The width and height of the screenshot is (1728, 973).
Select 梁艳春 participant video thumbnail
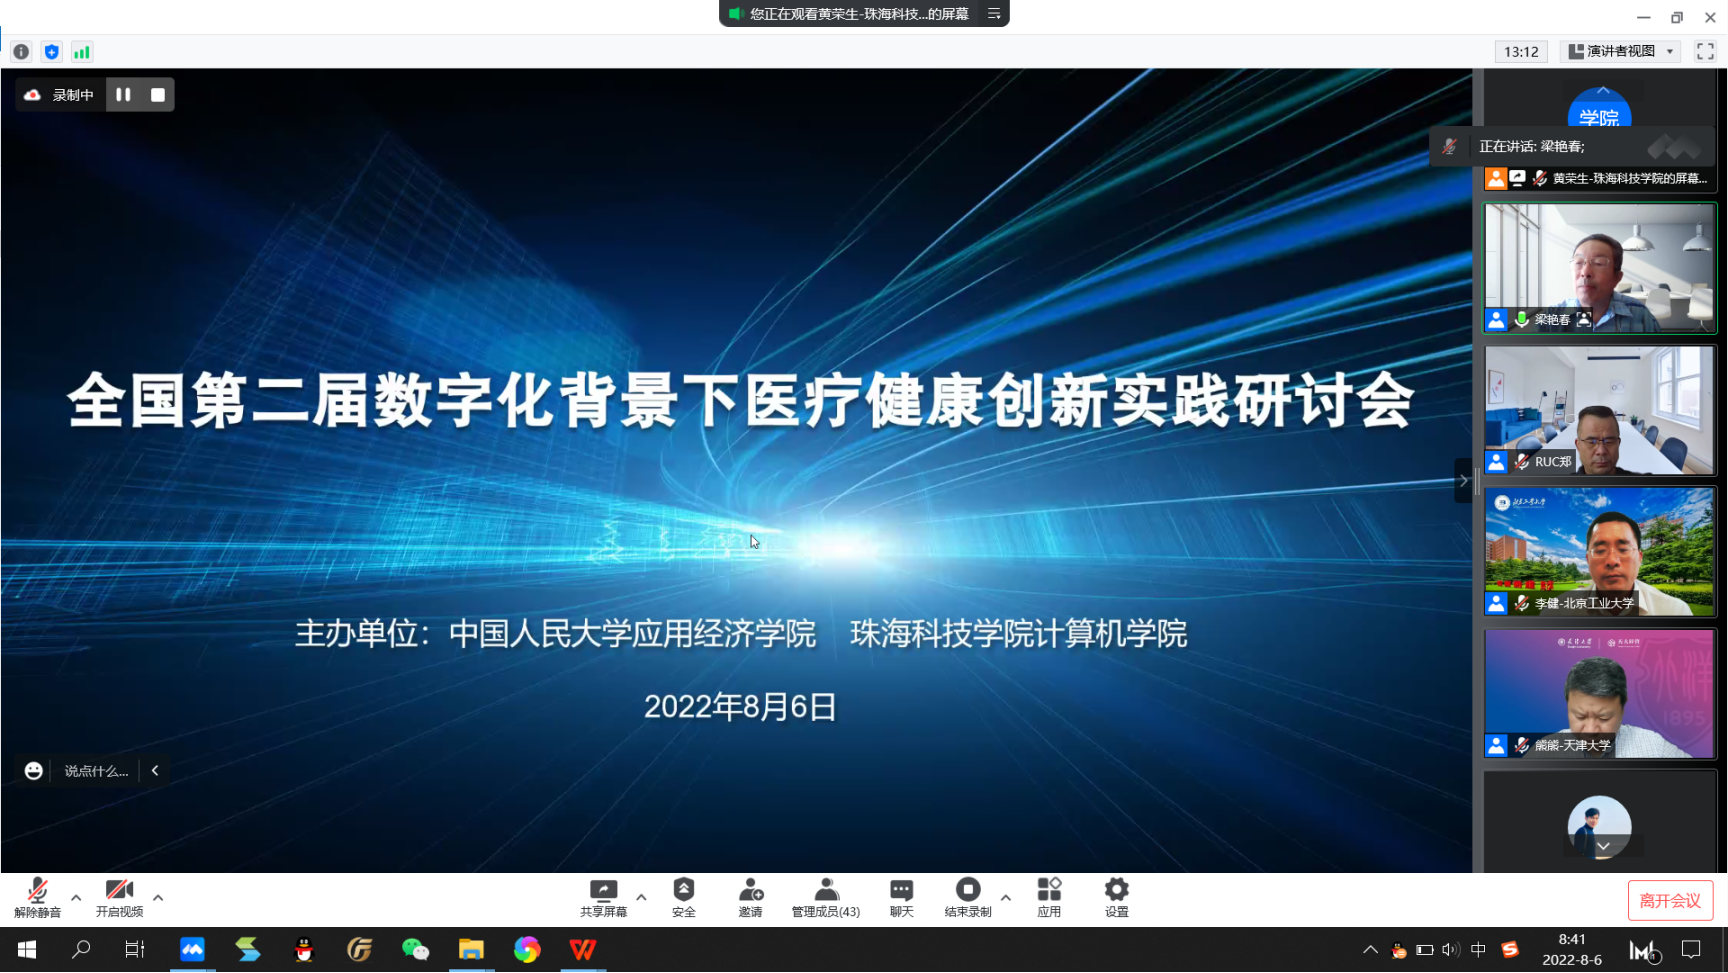pyautogui.click(x=1599, y=268)
